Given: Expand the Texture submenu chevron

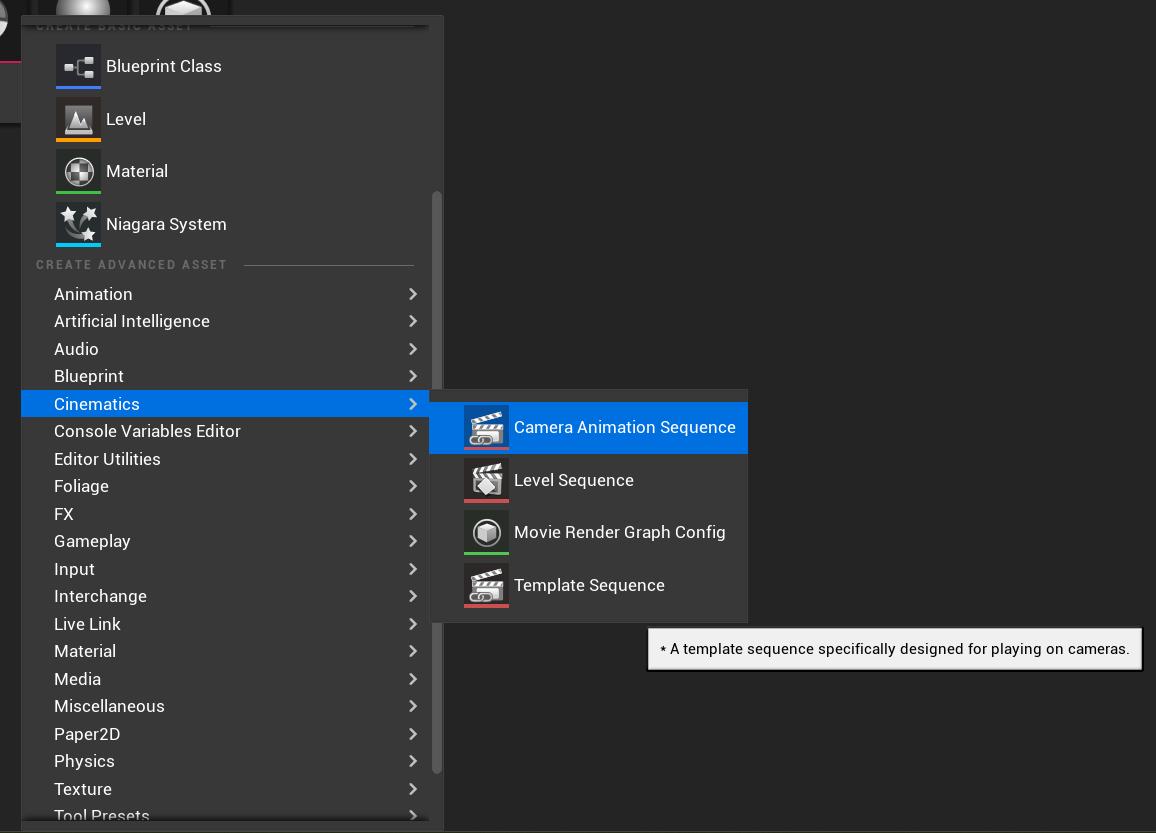Looking at the screenshot, I should tap(412, 789).
